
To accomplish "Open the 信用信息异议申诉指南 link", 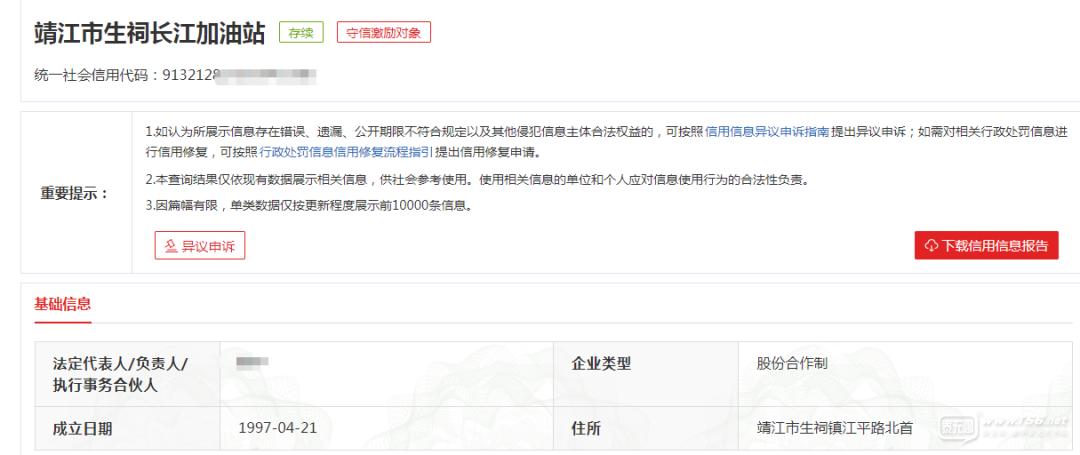I will click(x=767, y=131).
